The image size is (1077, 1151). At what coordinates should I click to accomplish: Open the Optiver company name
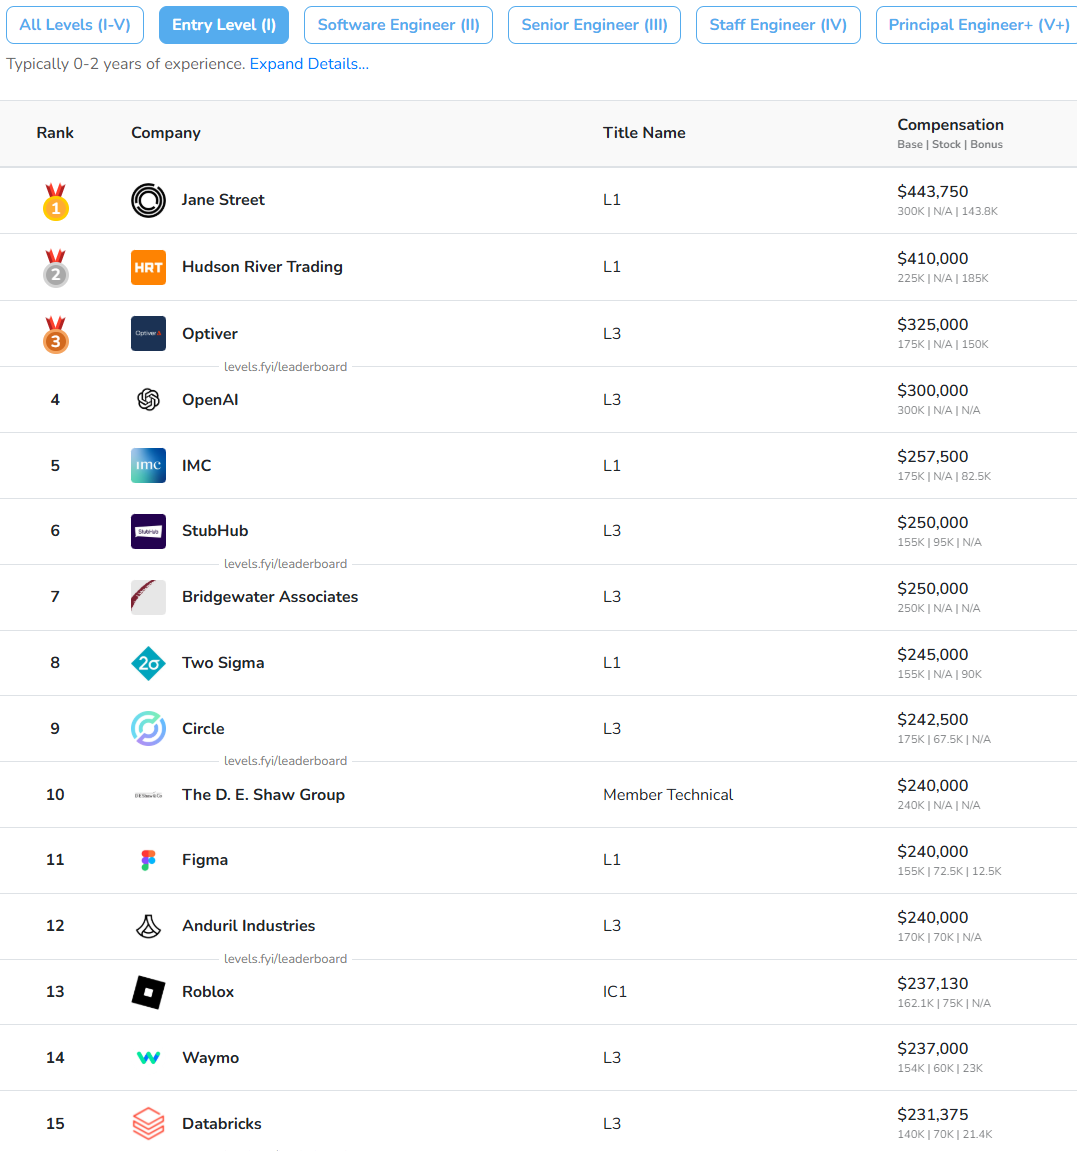tap(210, 333)
